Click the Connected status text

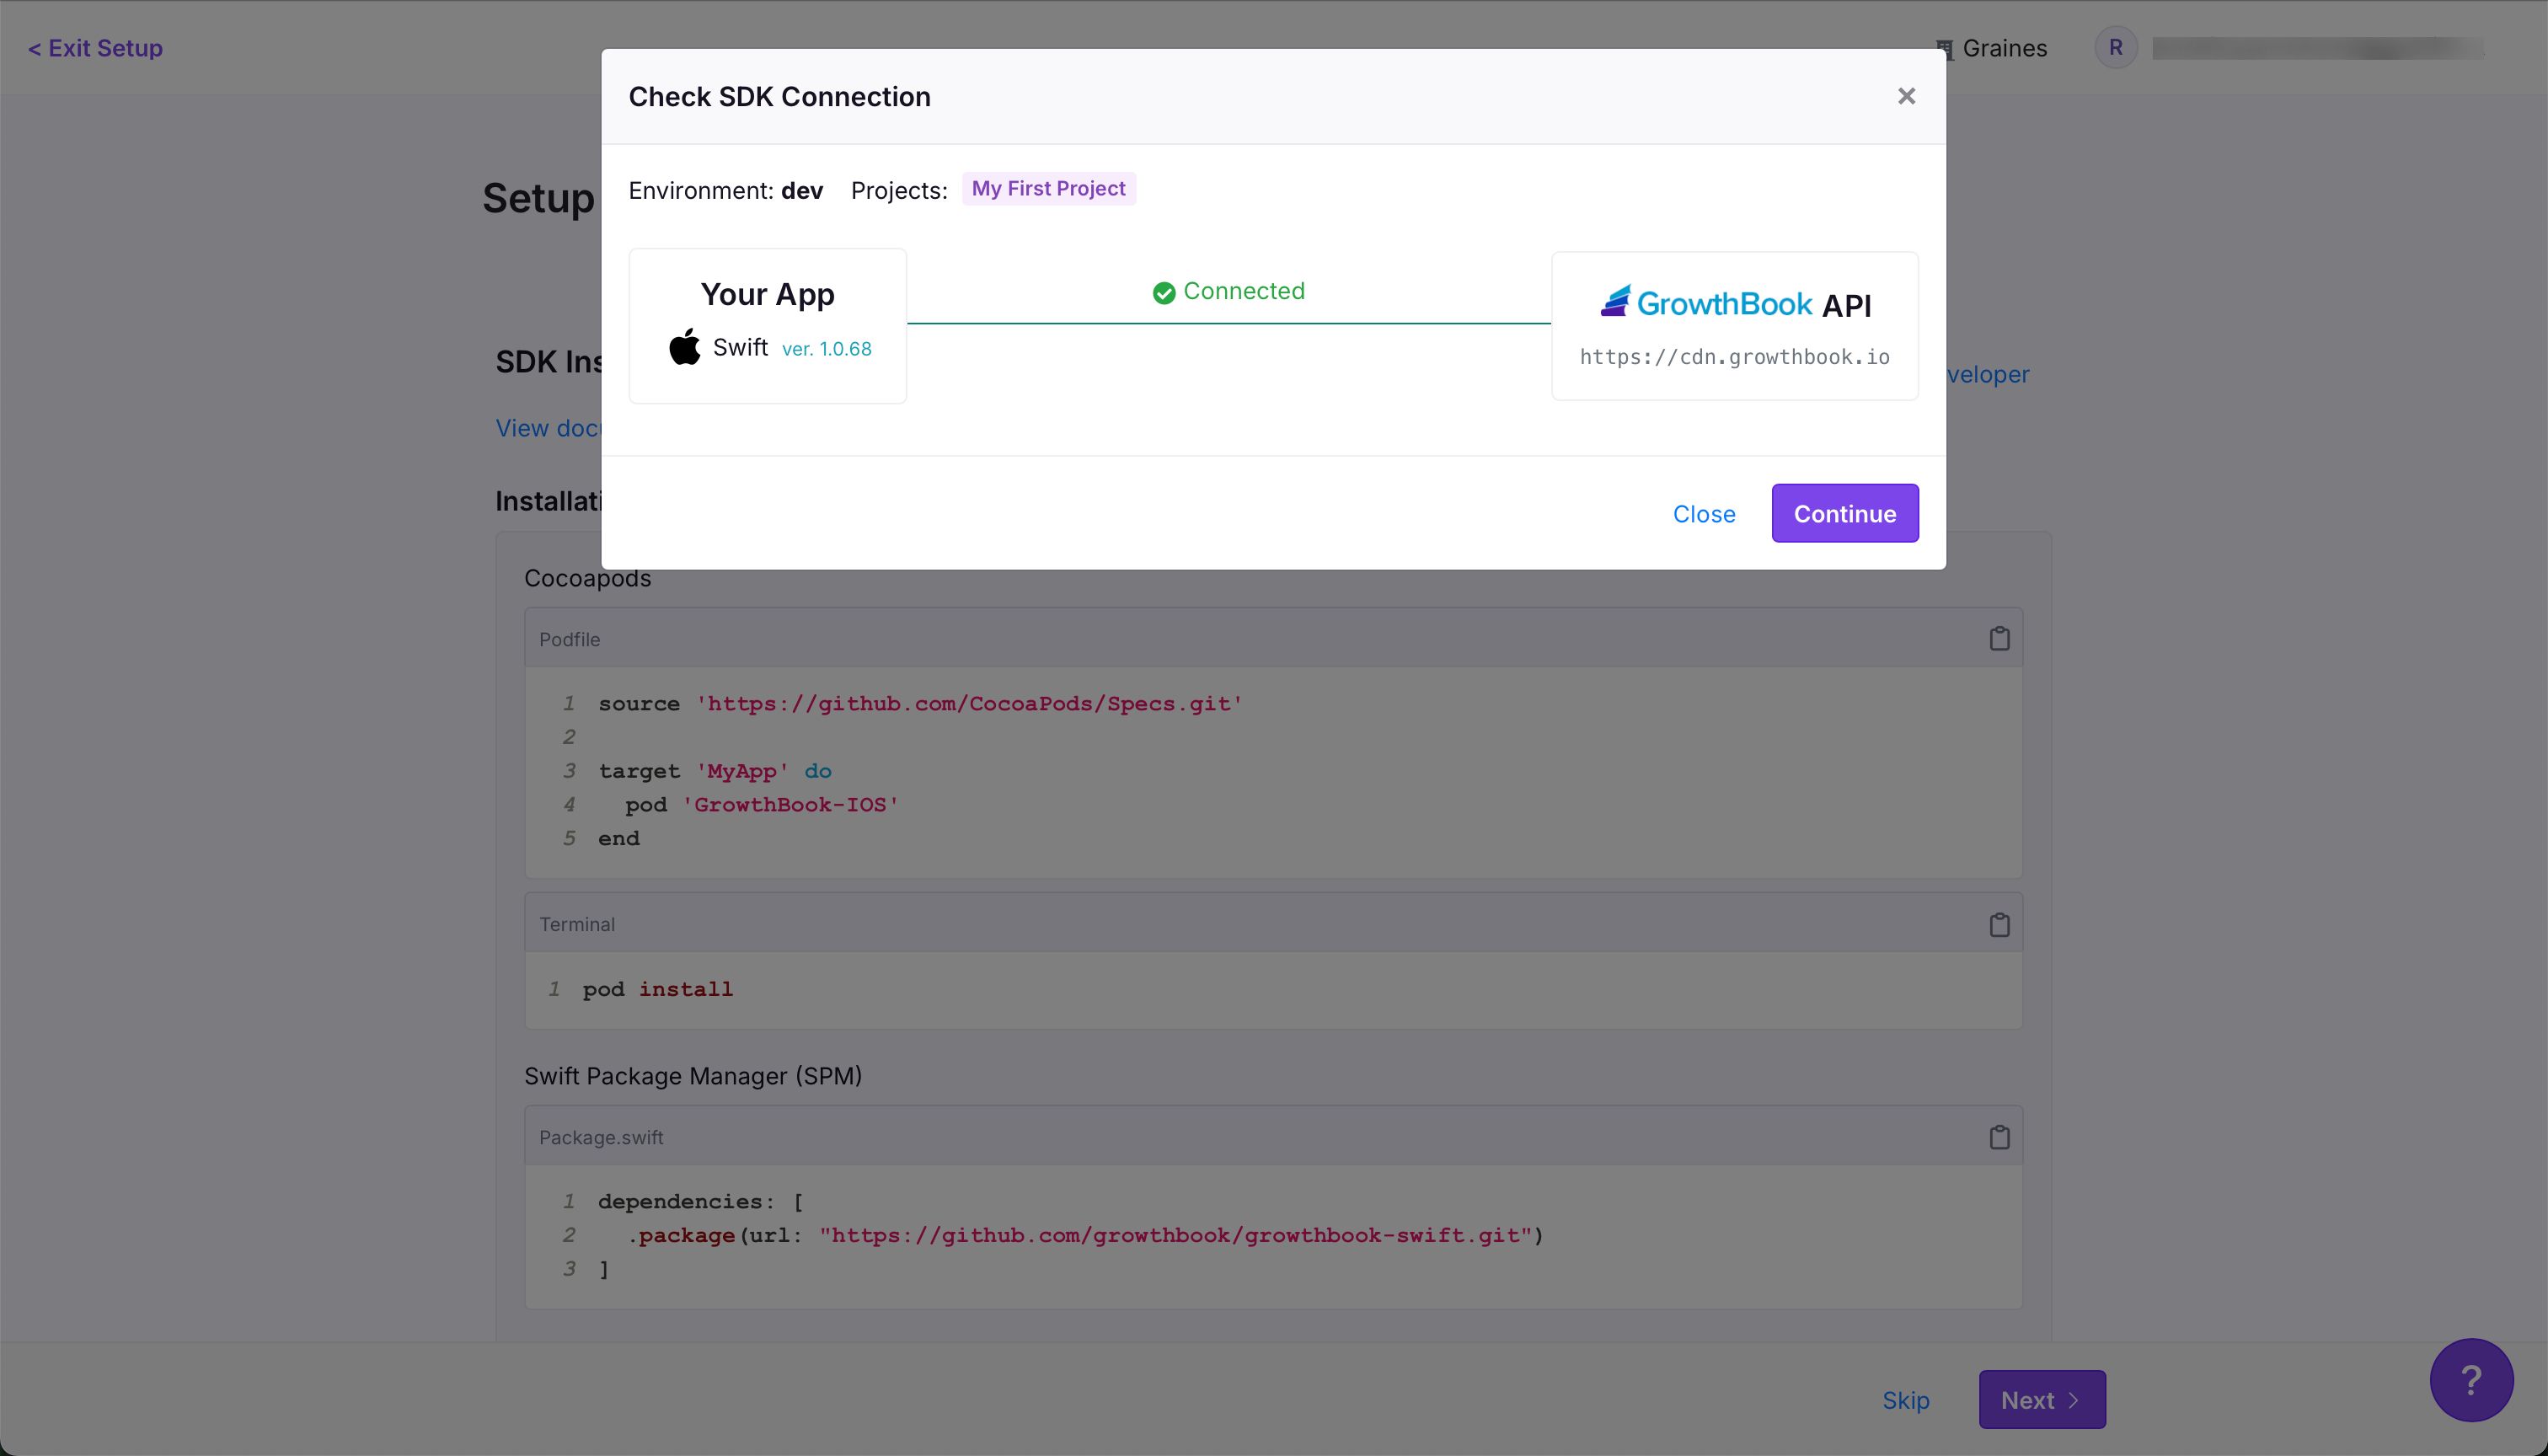(x=1243, y=291)
